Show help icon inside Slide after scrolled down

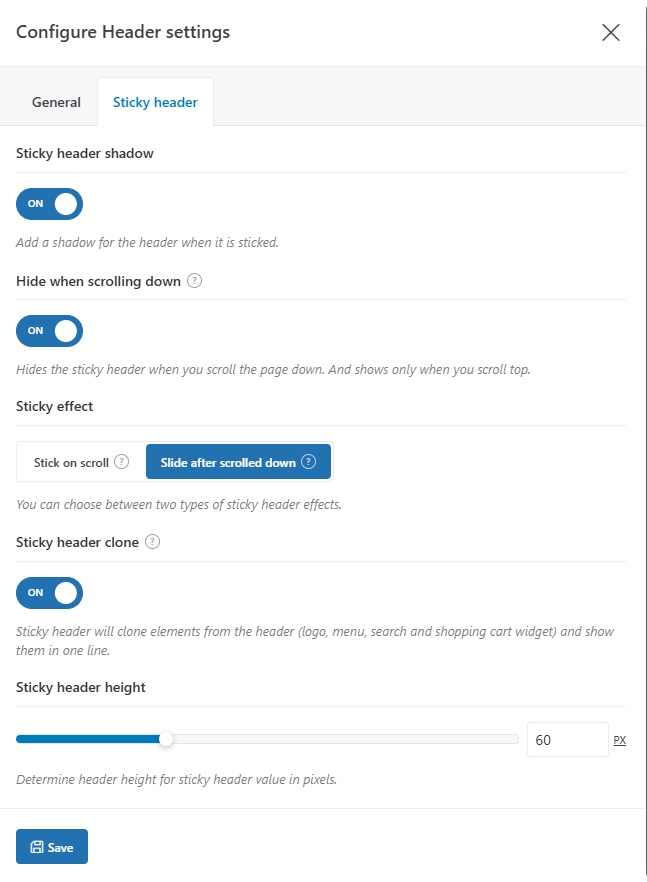(308, 462)
